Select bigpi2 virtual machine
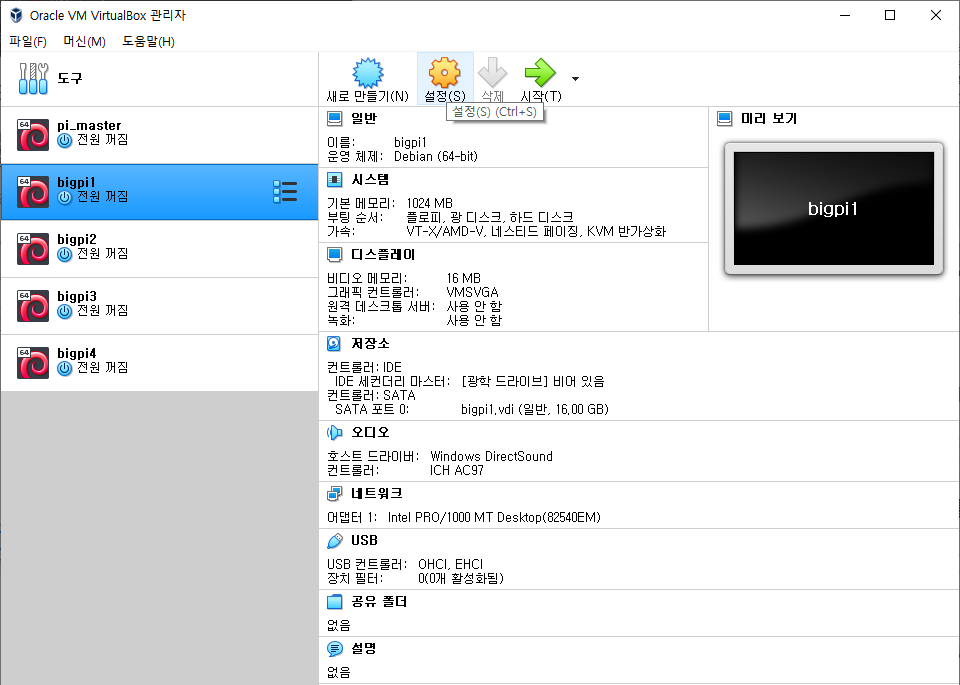This screenshot has height=685, width=960. pos(159,249)
